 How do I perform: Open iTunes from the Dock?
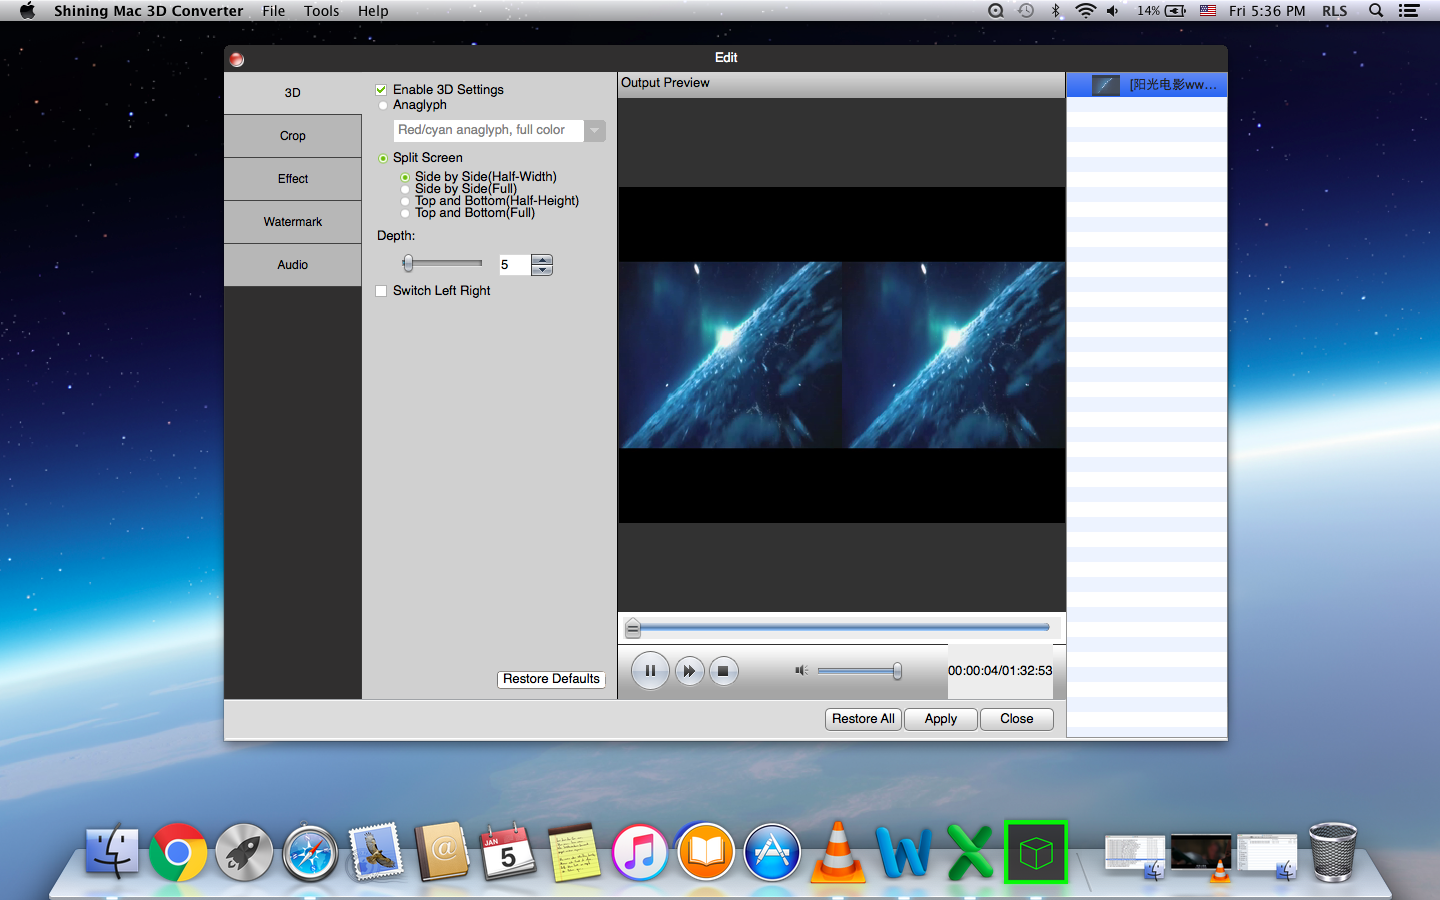pyautogui.click(x=639, y=852)
